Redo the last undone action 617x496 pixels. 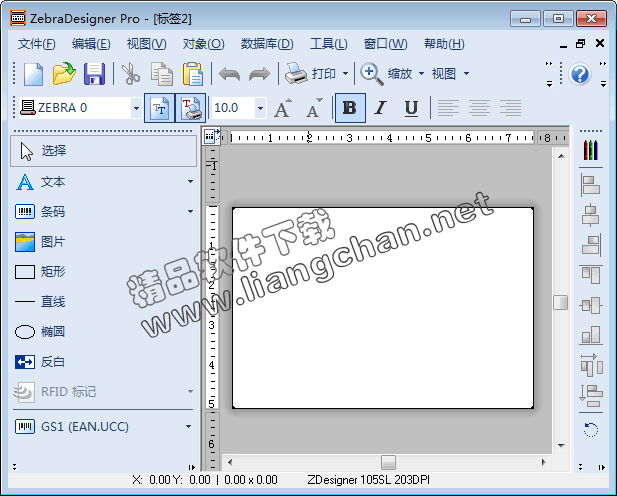click(x=260, y=74)
